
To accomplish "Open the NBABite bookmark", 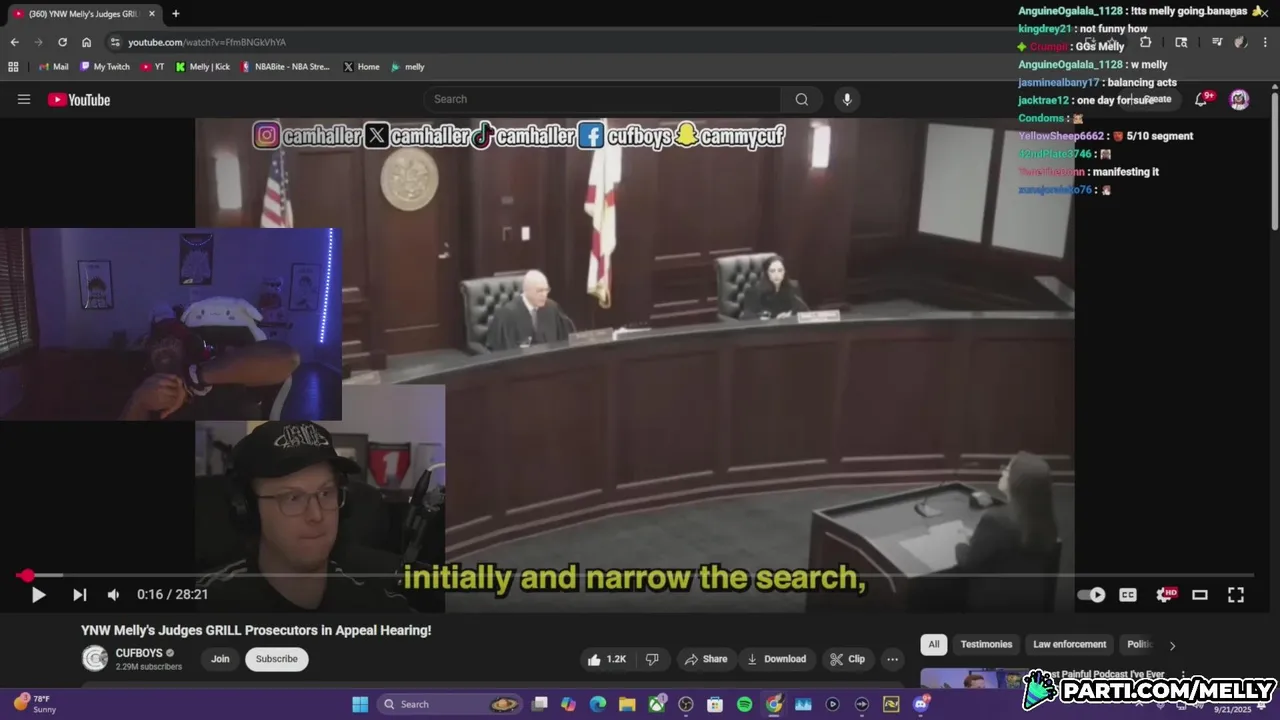I will point(285,67).
